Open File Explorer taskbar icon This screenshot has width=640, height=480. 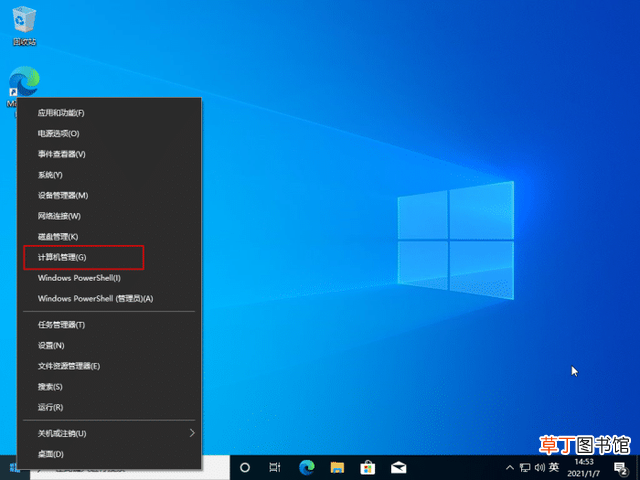(x=337, y=467)
